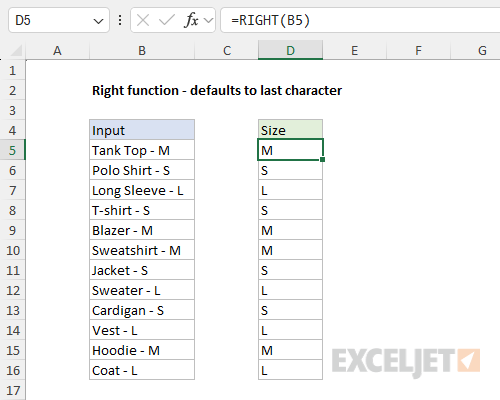The image size is (500, 400).
Task: Select cell 'Blazer - M'
Action: [142, 230]
